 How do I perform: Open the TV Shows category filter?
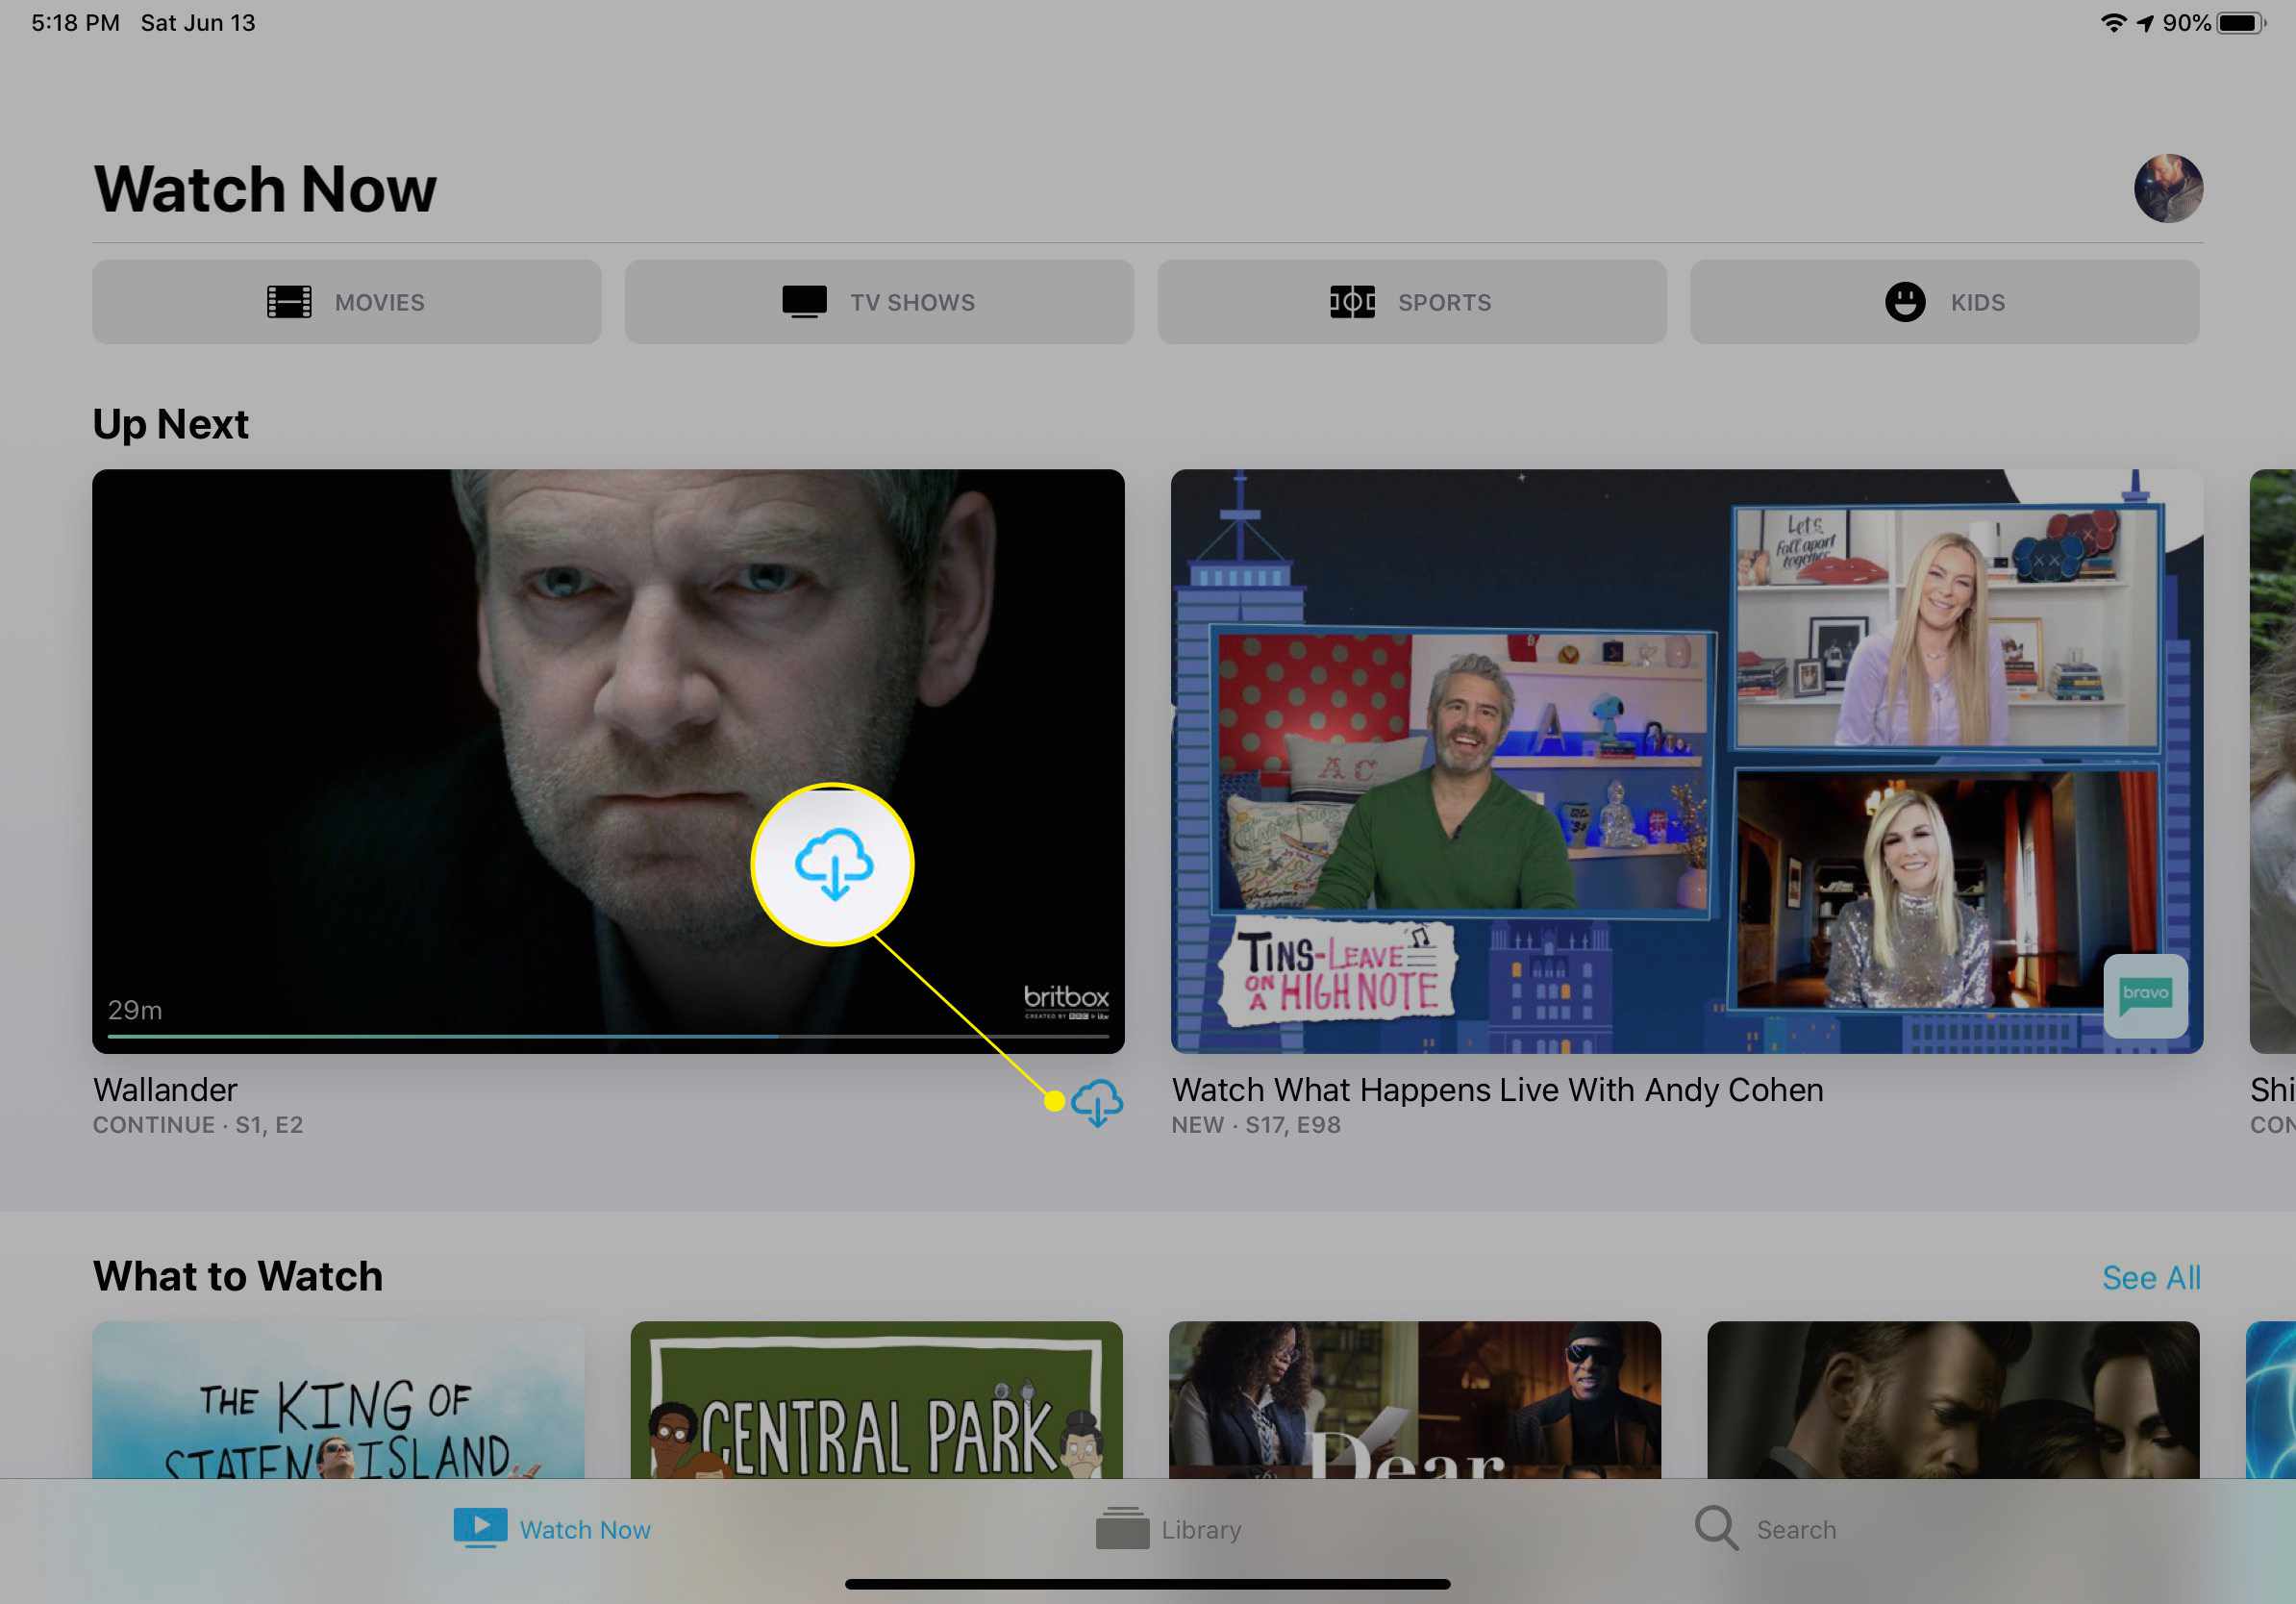[x=880, y=300]
